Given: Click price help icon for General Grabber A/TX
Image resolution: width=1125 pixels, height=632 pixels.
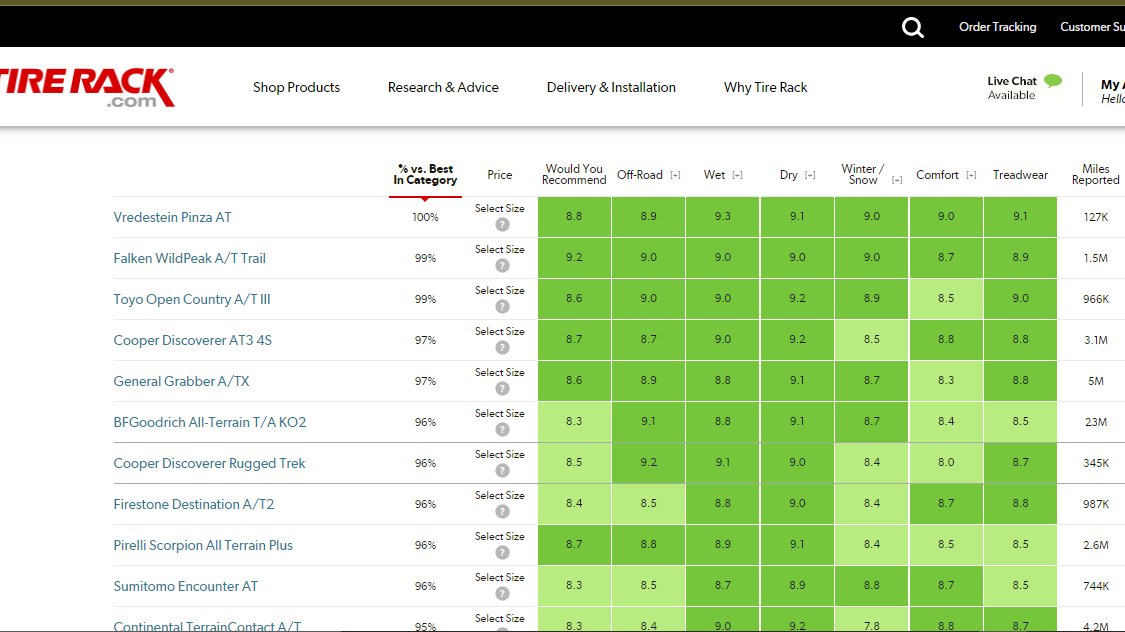Looking at the screenshot, I should (x=502, y=388).
